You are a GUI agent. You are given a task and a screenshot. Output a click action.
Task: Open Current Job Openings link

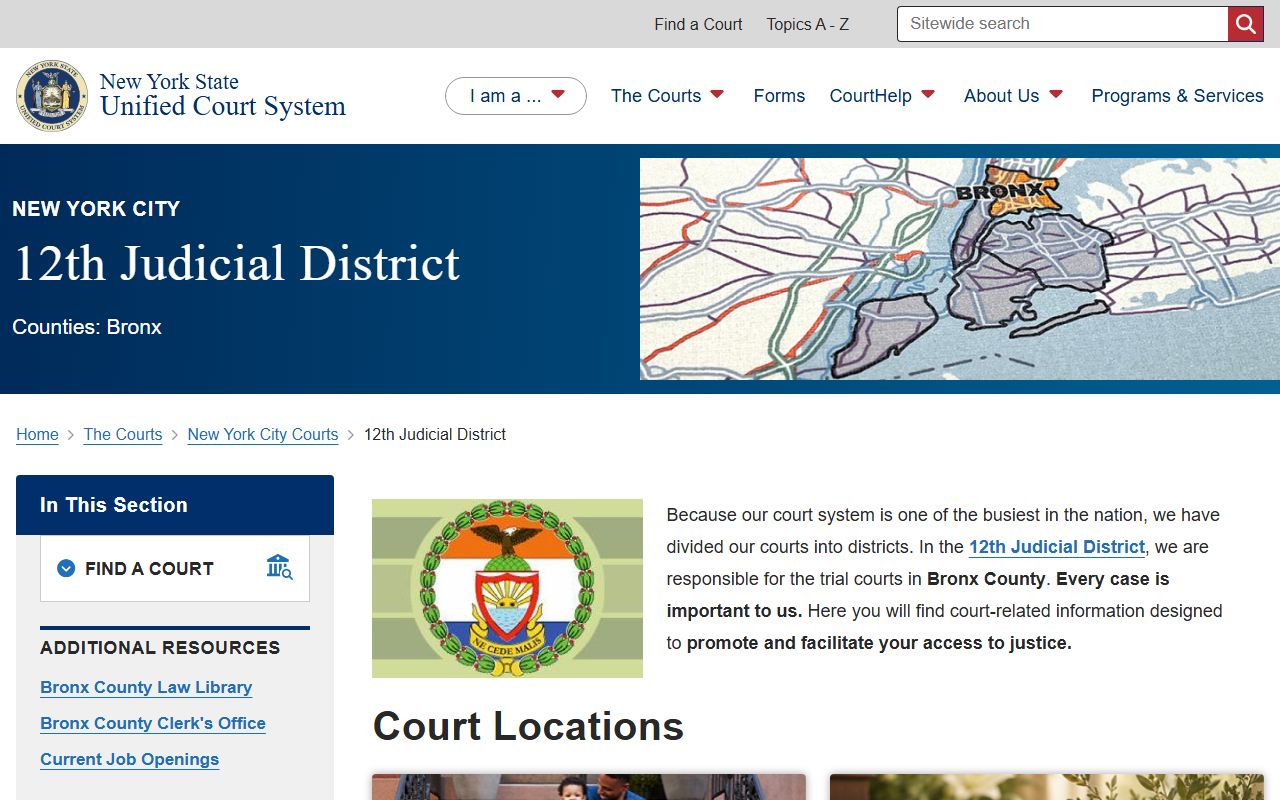[x=129, y=759]
